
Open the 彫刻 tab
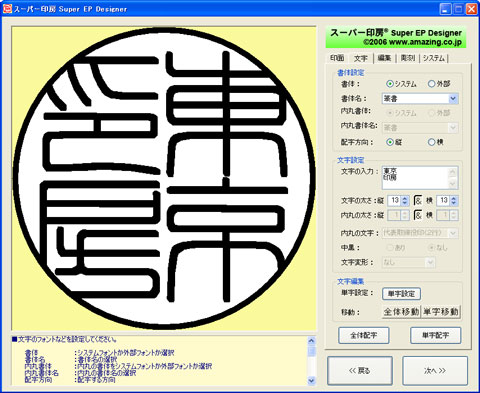[x=408, y=58]
